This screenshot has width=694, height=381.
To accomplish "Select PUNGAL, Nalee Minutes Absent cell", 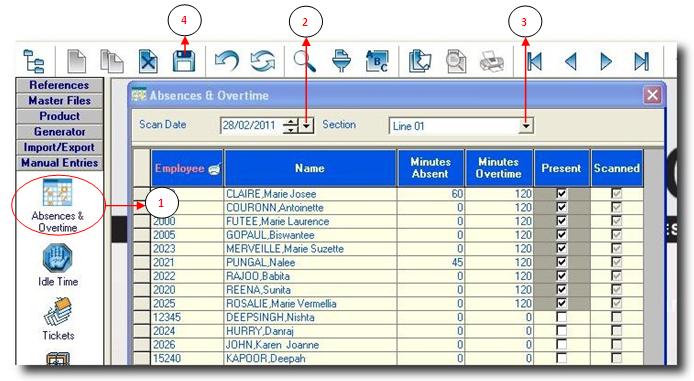I will click(x=430, y=262).
